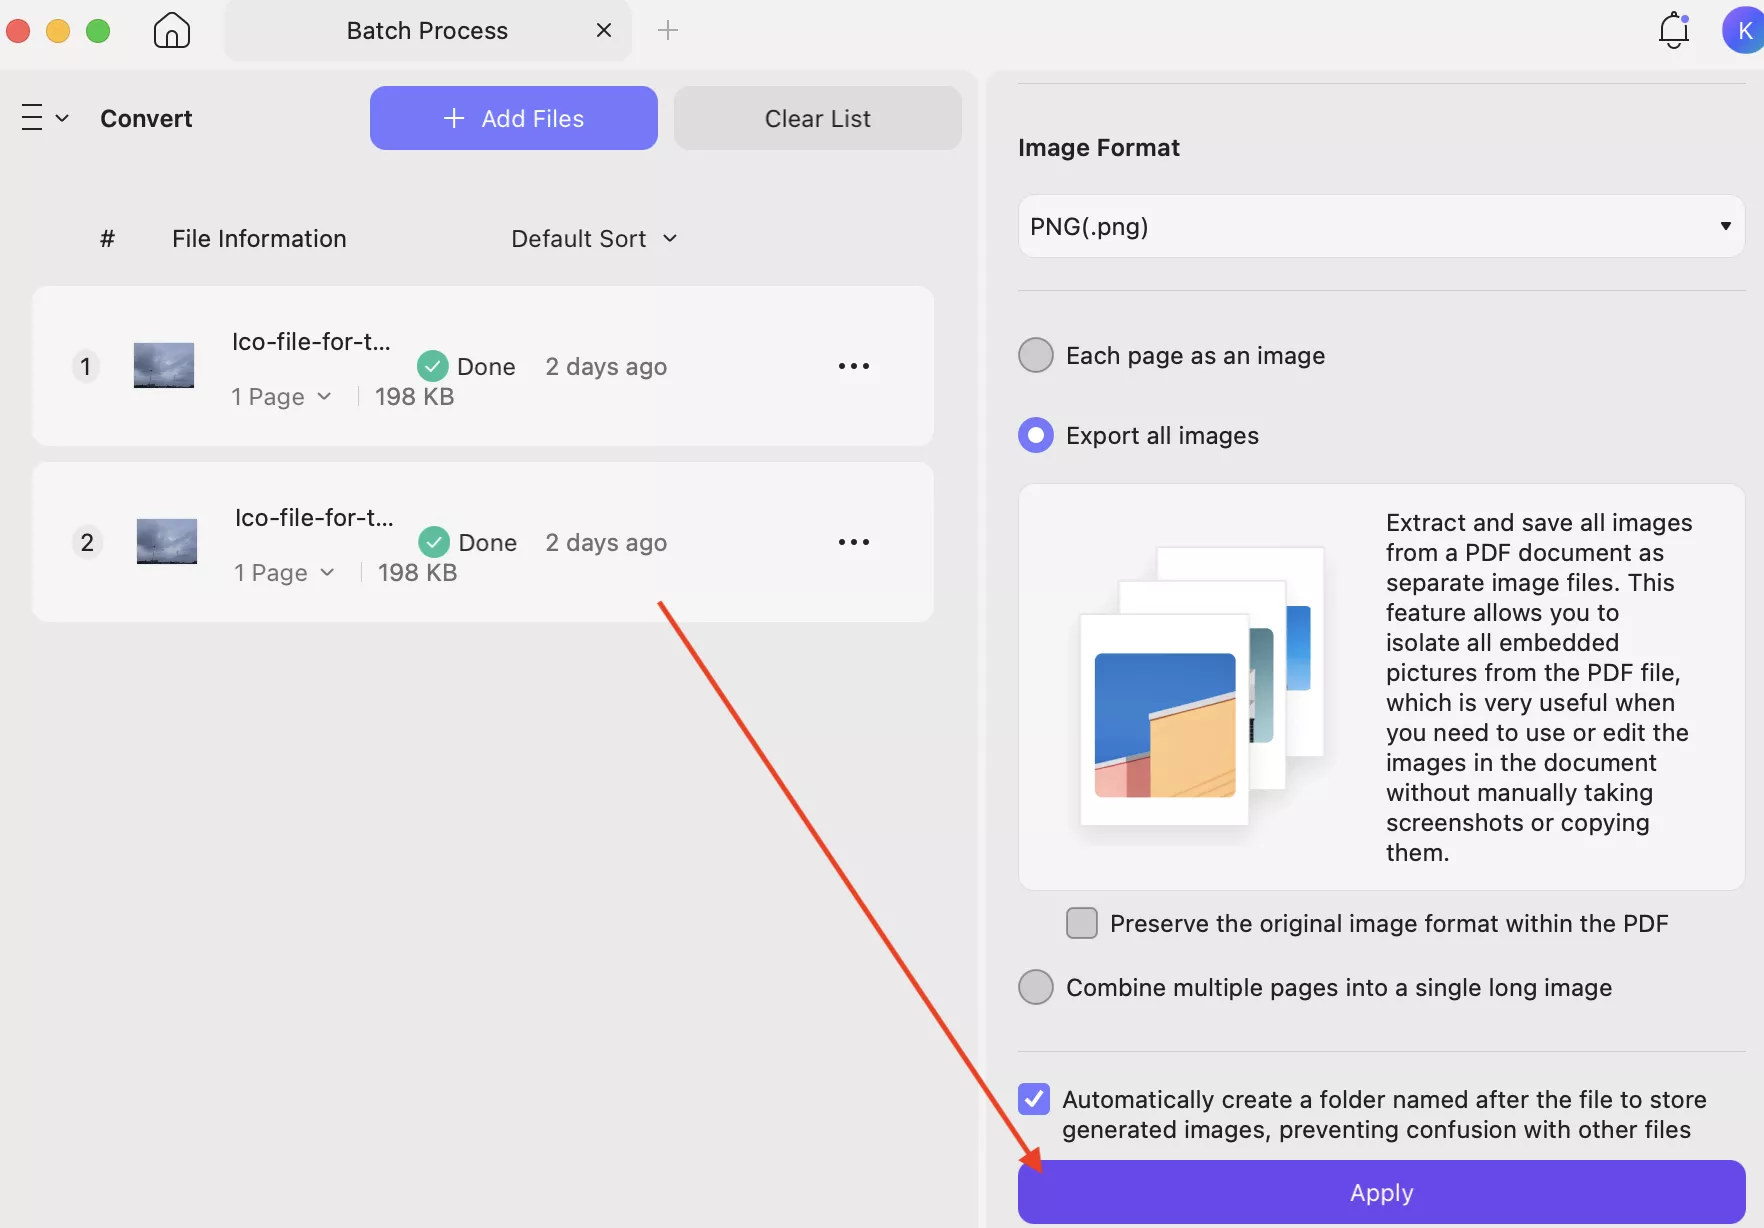Viewport: 1764px width, 1228px height.
Task: Open the batch tool list menu icon
Action: (44, 118)
